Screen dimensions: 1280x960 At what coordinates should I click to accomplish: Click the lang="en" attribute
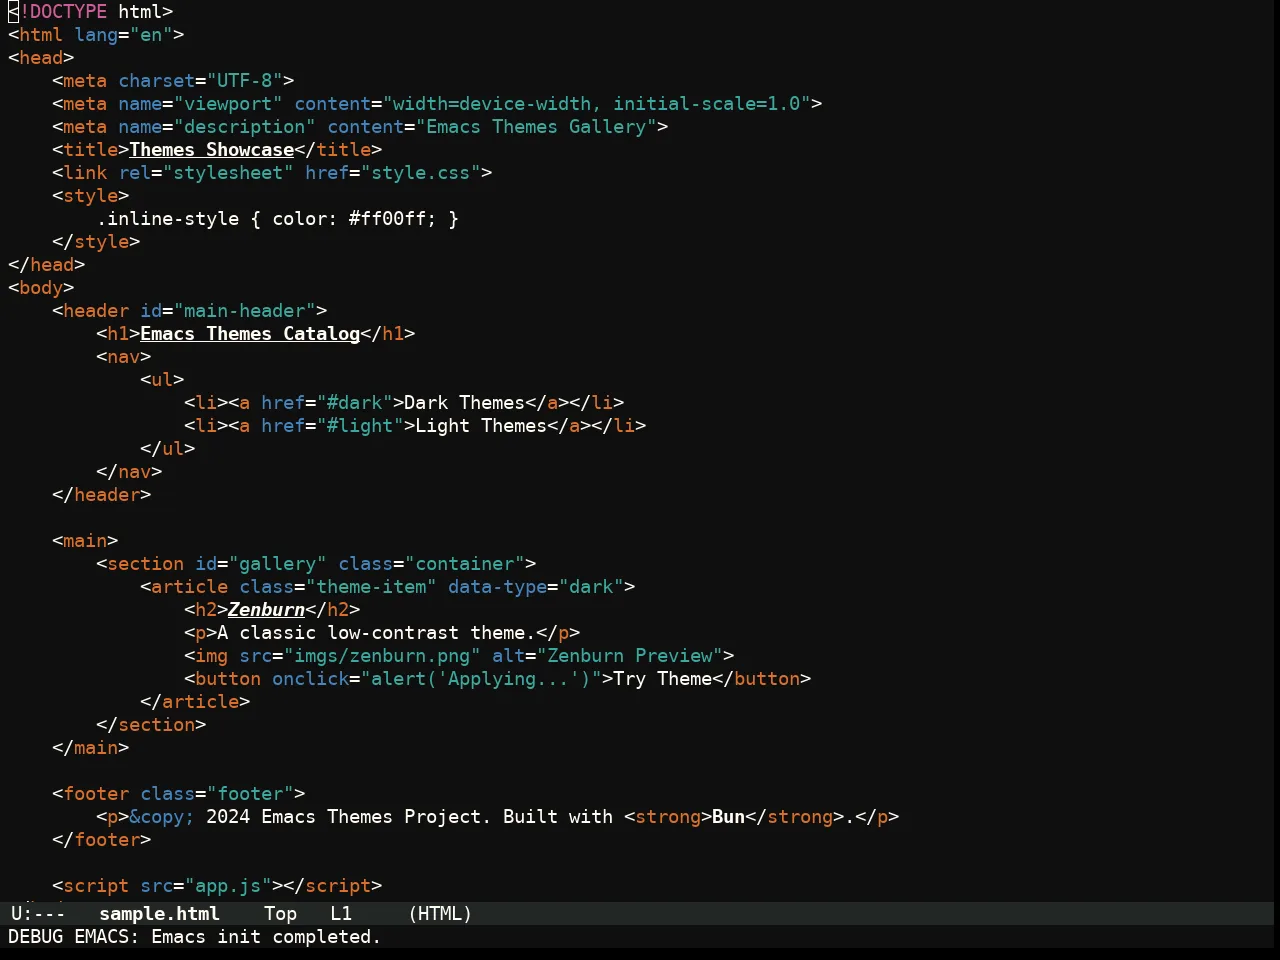click(x=124, y=34)
